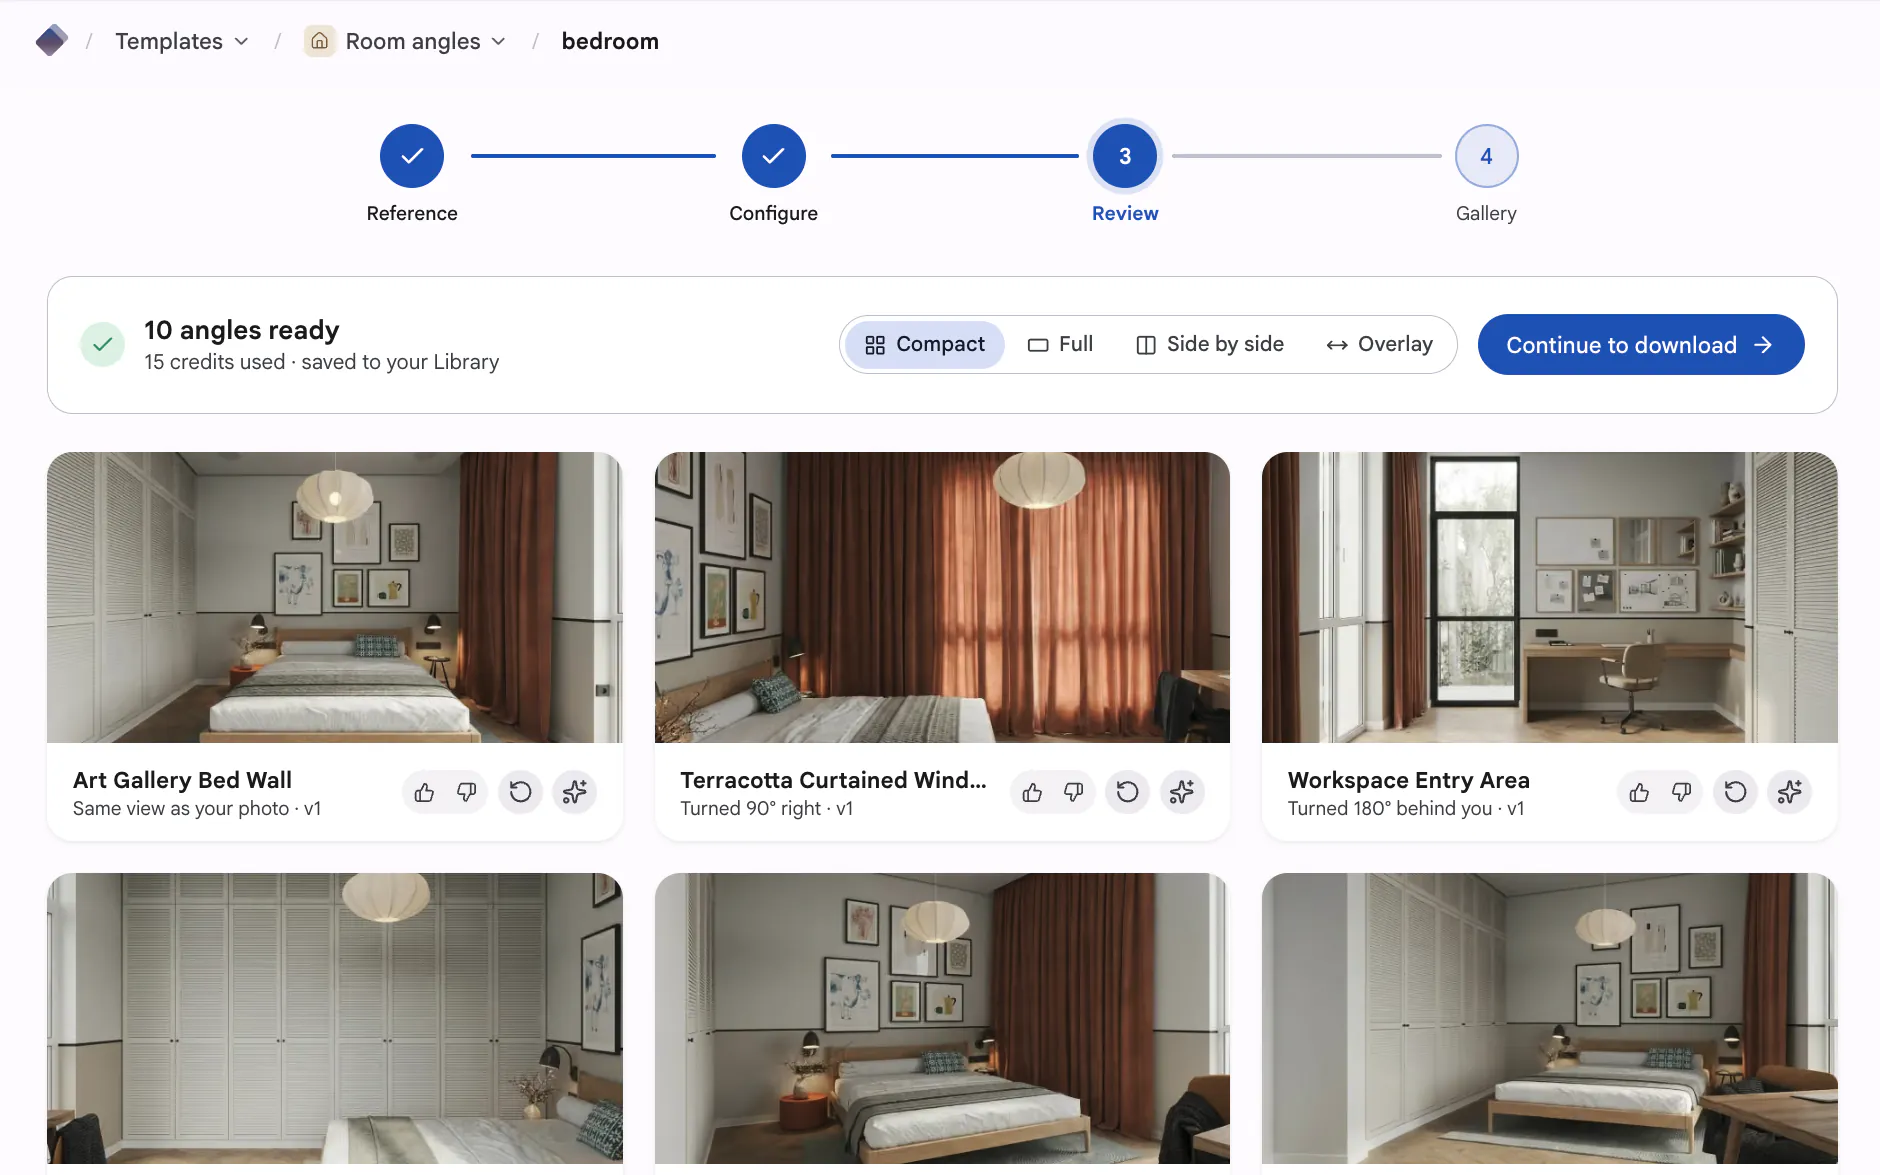The image size is (1880, 1175).
Task: Click Continue to download button
Action: [1641, 345]
